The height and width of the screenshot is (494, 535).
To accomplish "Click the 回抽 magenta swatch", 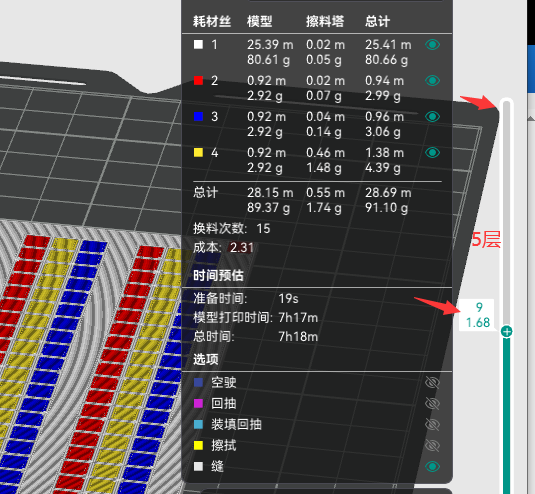I will pyautogui.click(x=198, y=404).
